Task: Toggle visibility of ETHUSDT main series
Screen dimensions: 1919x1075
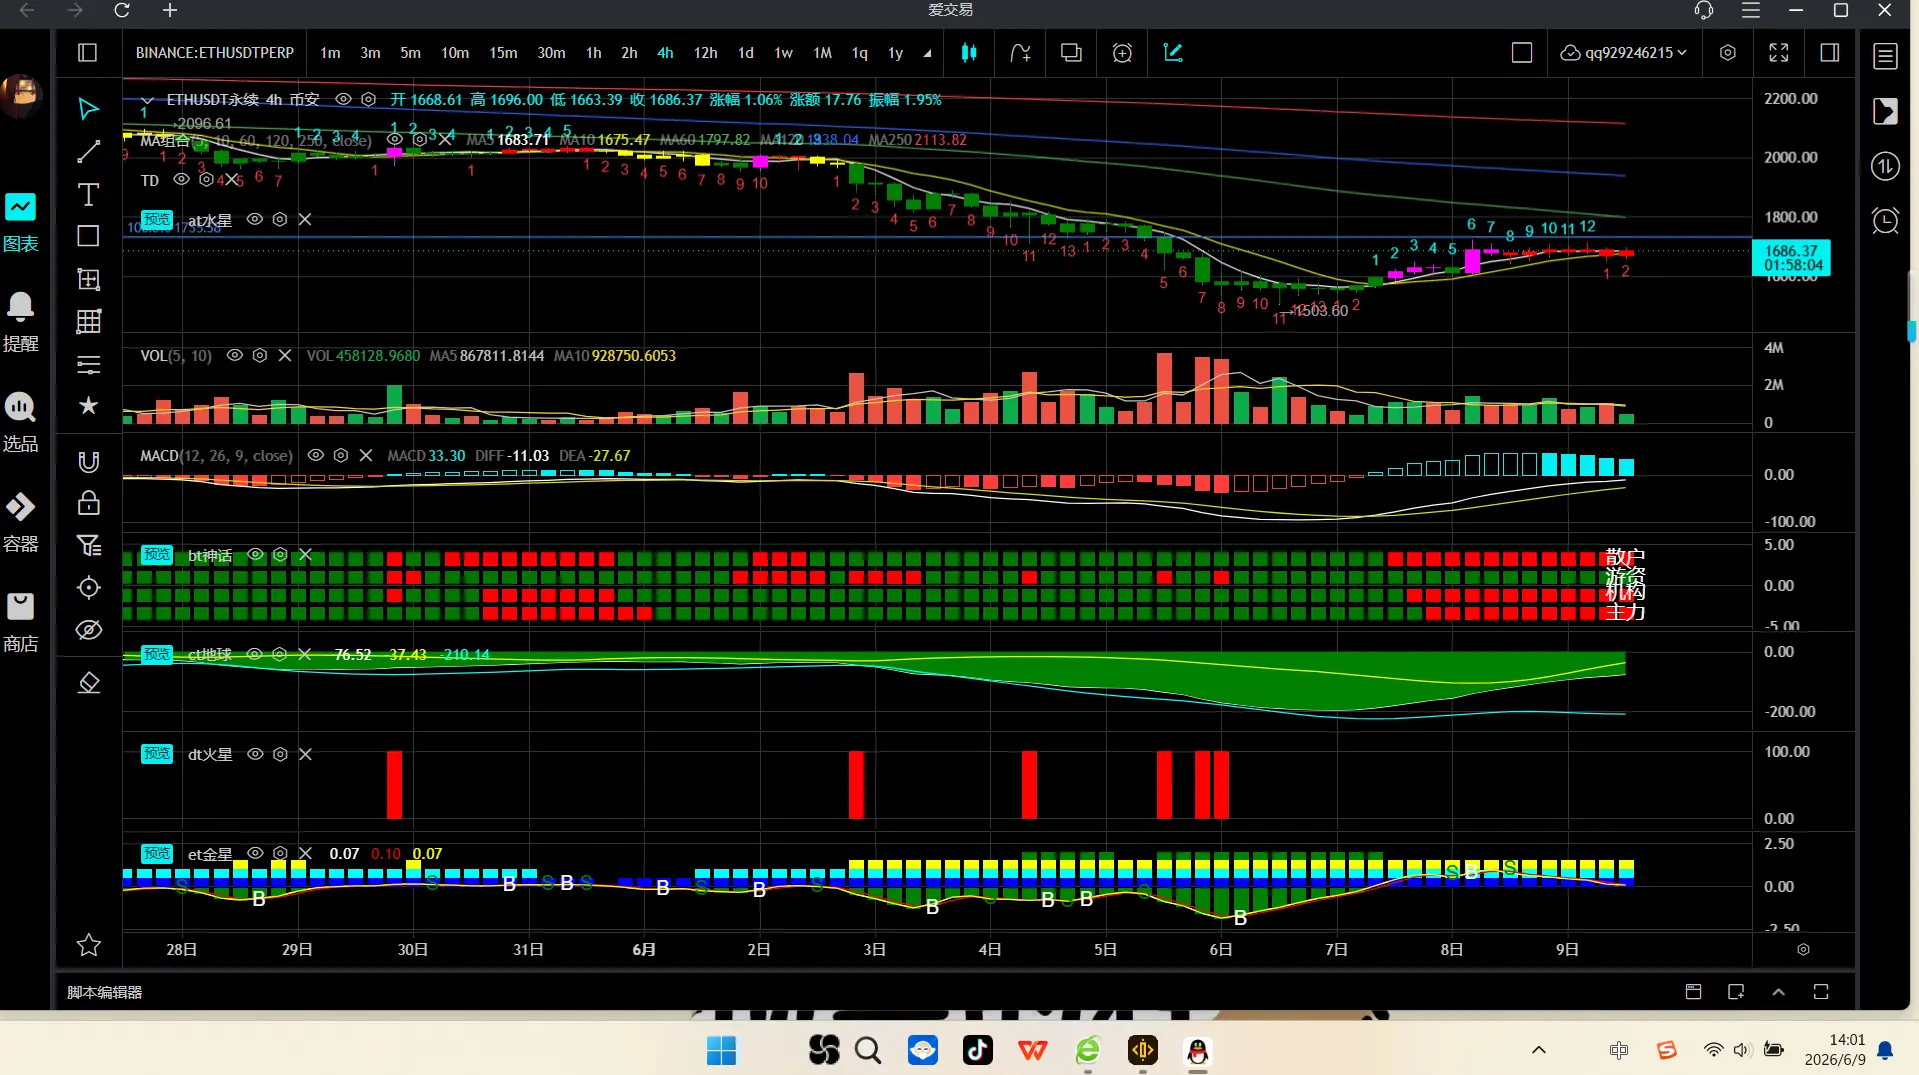Action: 343,99
